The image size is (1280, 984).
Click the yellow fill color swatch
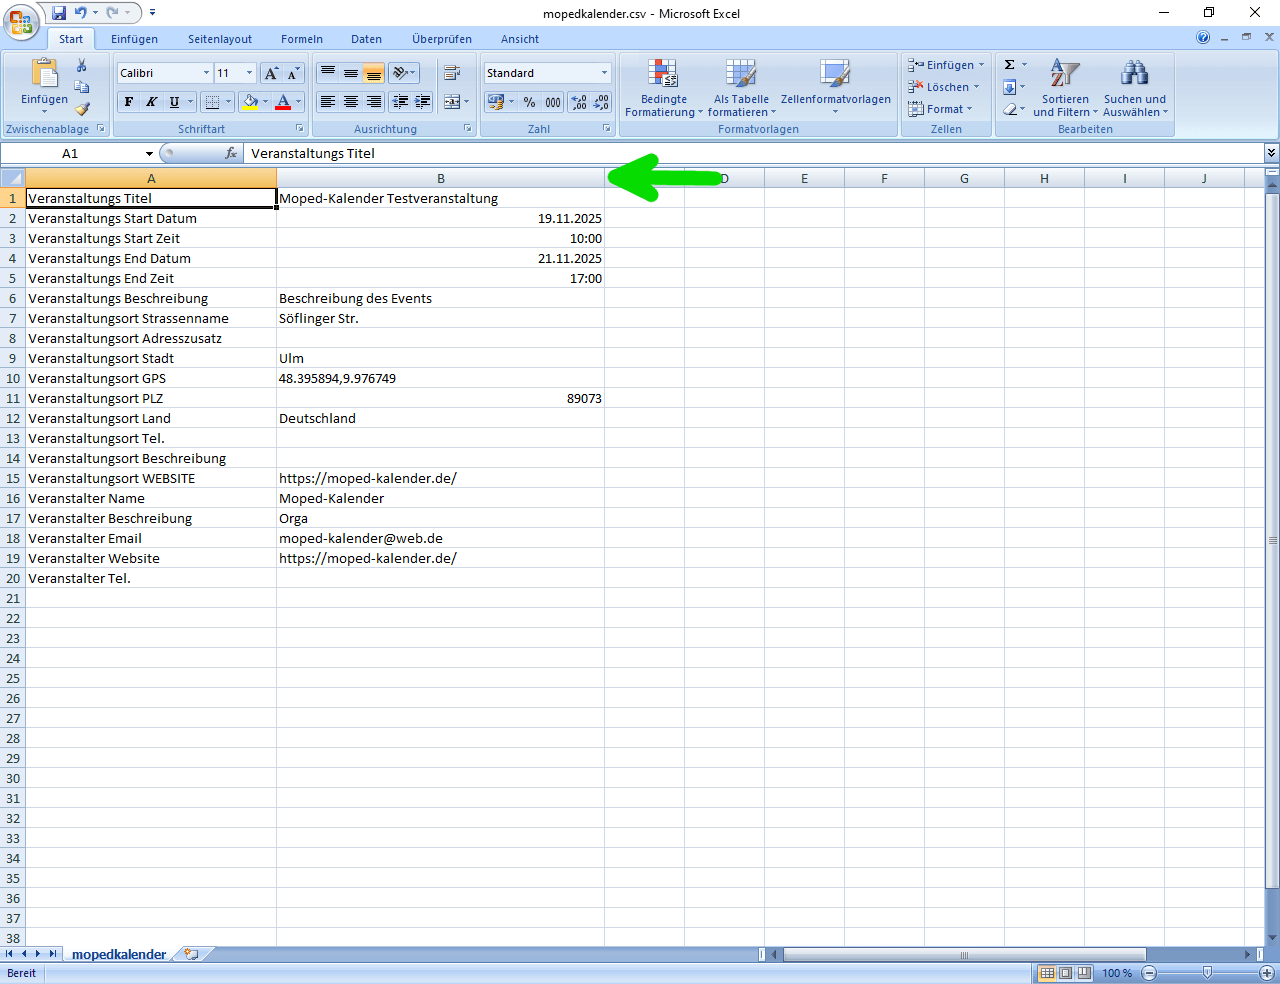point(250,102)
